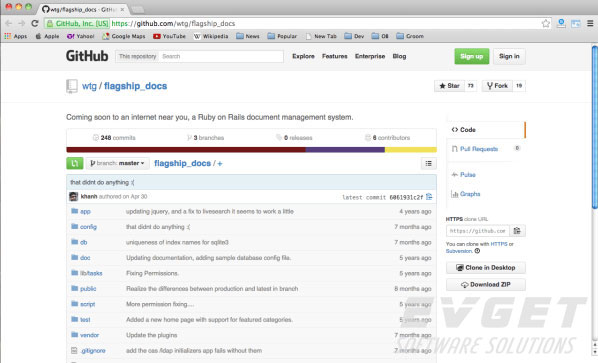Image resolution: width=598 pixels, height=363 pixels.
Task: View the 0 releases link
Action: pyautogui.click(x=294, y=138)
